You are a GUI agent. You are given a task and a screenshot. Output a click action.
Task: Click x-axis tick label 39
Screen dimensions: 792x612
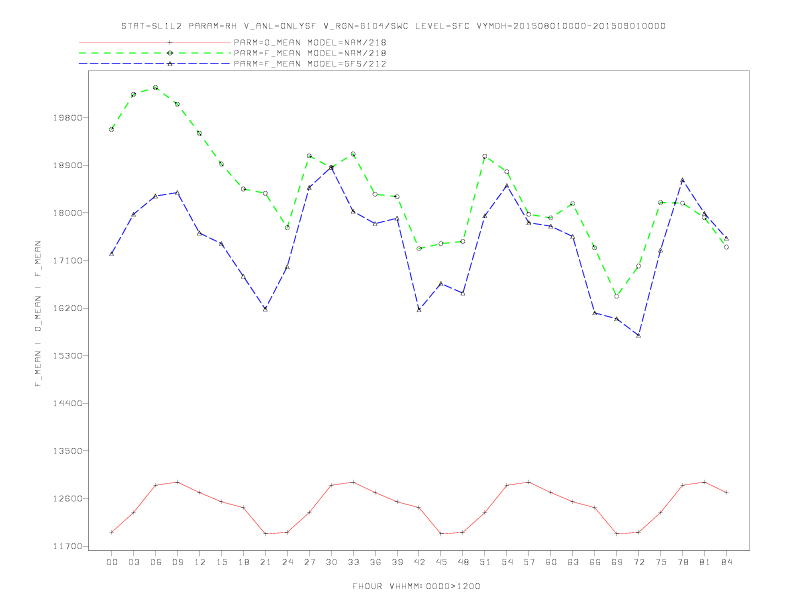397,562
